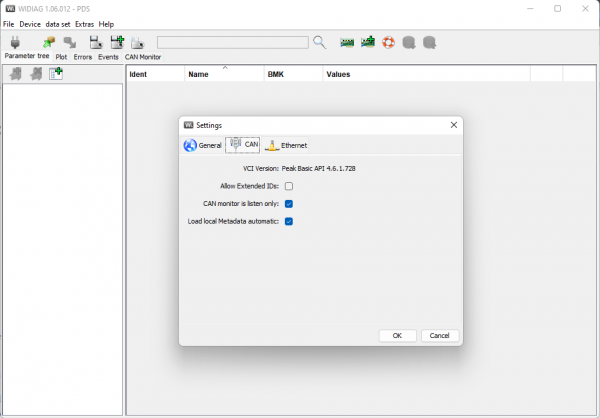Cancel the Settings dialog
The height and width of the screenshot is (418, 600).
tap(440, 335)
